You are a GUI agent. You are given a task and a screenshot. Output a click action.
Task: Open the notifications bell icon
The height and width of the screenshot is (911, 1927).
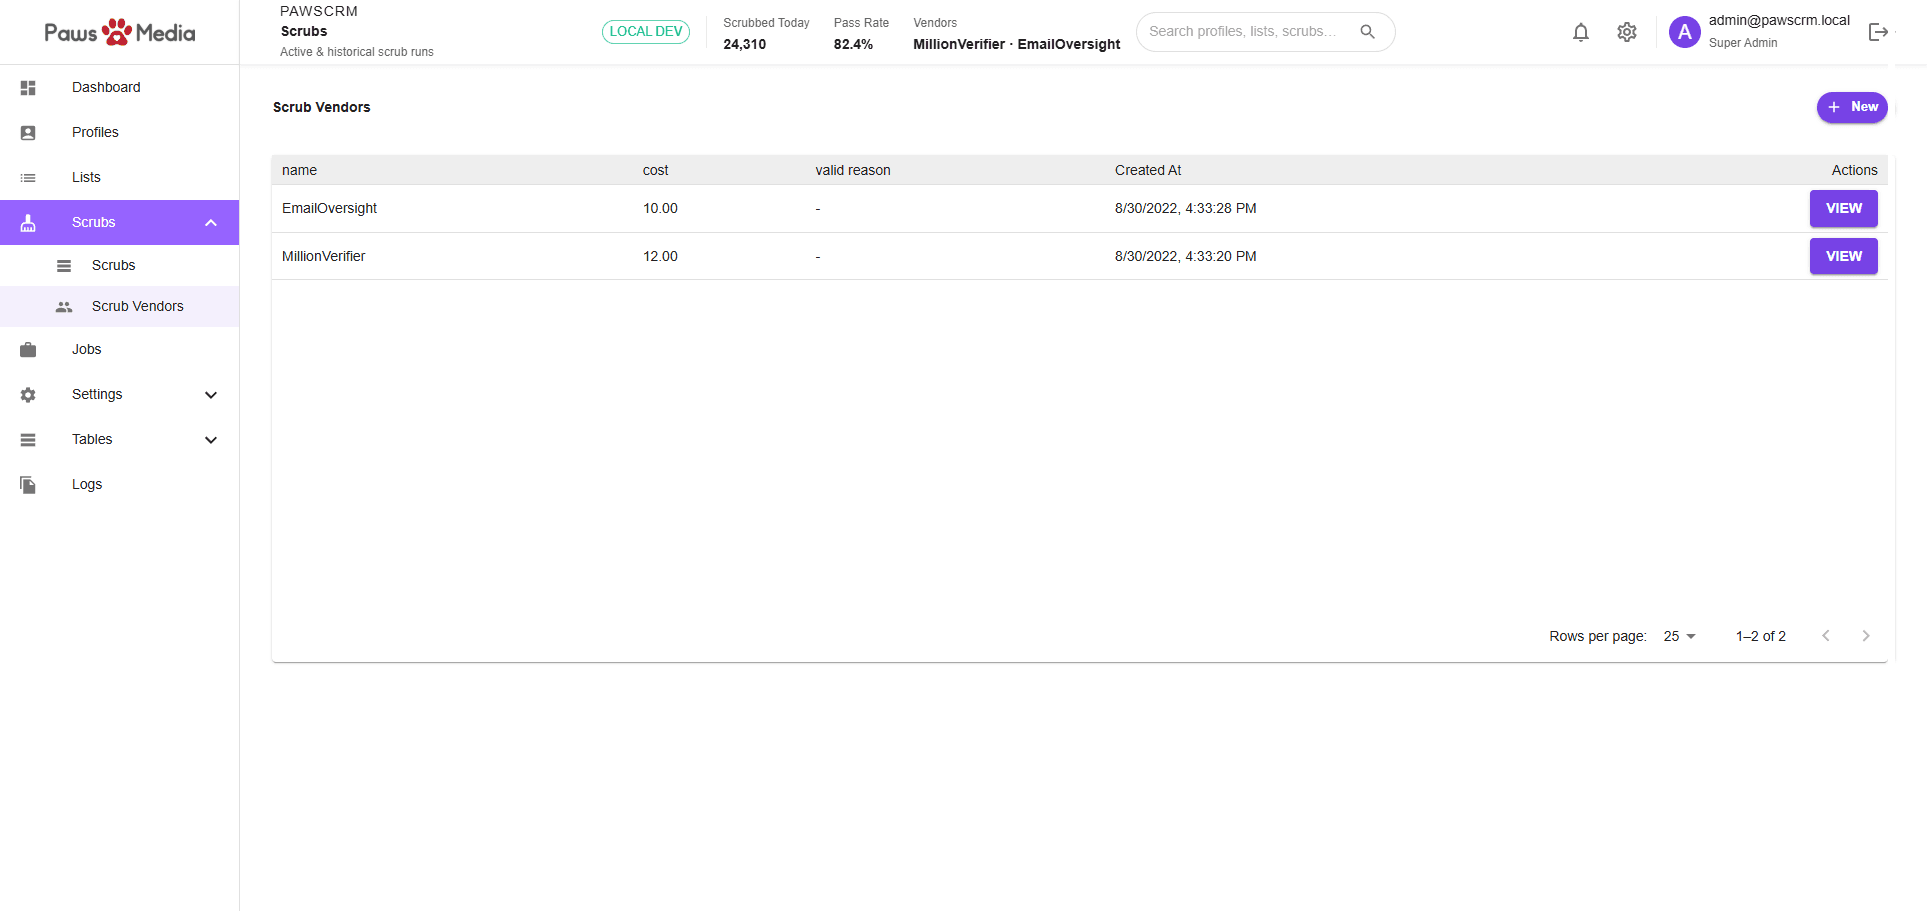coord(1581,32)
